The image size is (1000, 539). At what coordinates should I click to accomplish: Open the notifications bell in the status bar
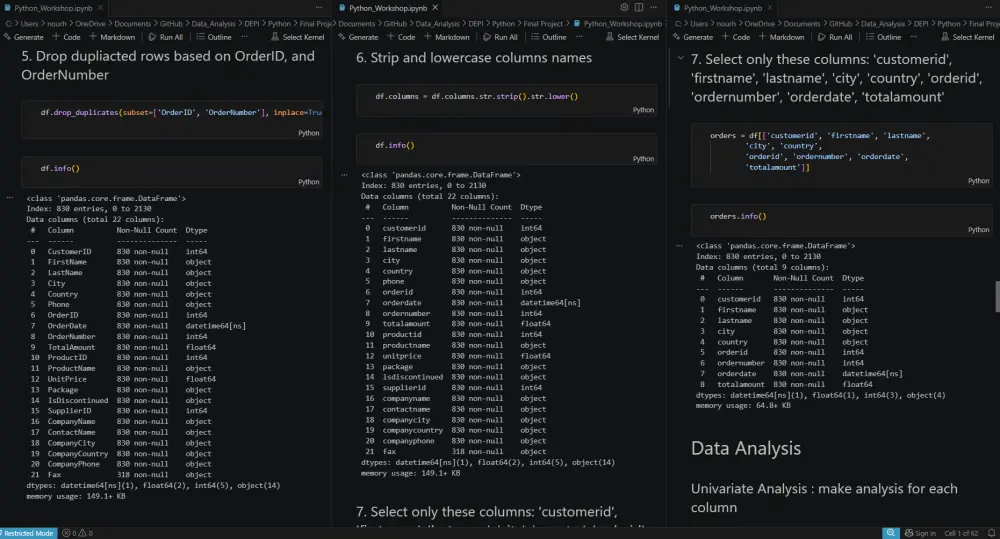991,533
